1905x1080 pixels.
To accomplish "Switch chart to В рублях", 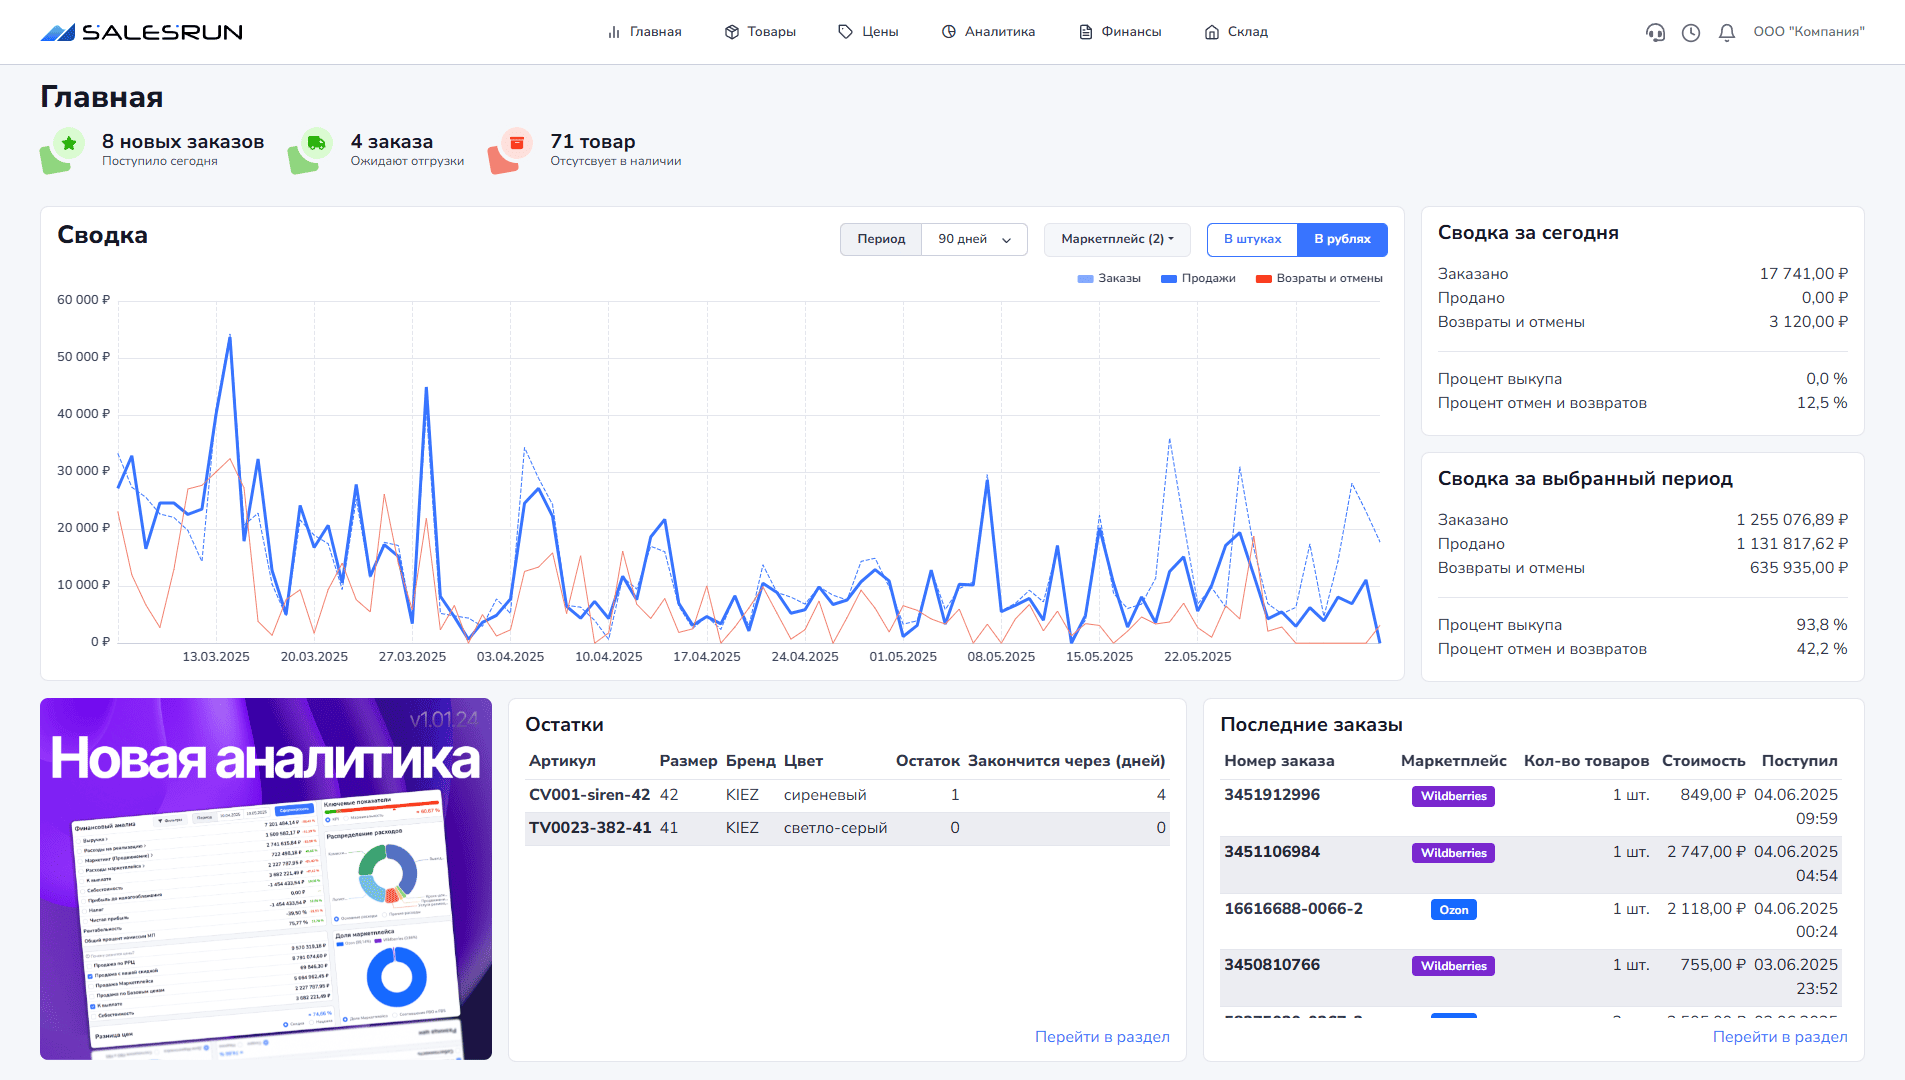I will (1342, 239).
